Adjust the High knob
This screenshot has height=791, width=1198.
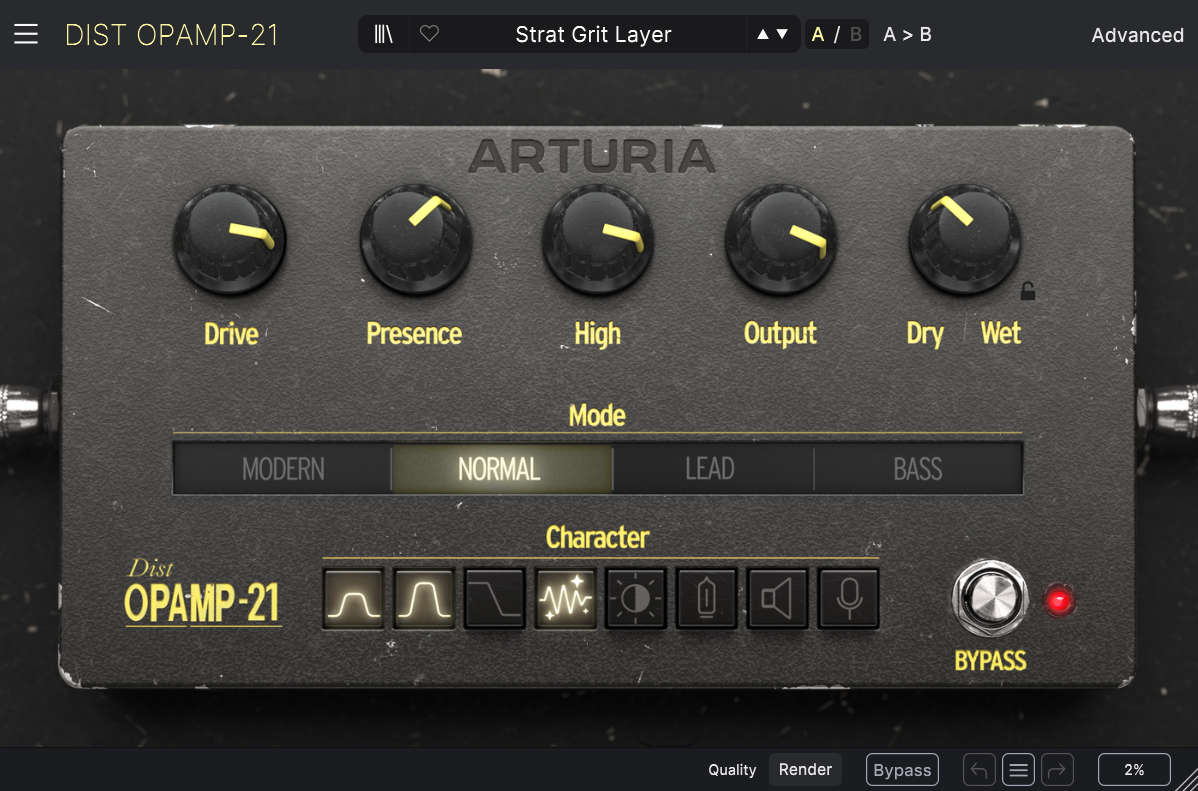pos(598,239)
